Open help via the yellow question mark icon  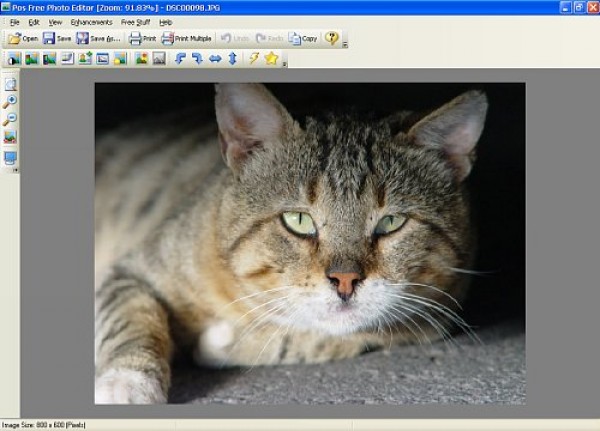click(x=332, y=38)
